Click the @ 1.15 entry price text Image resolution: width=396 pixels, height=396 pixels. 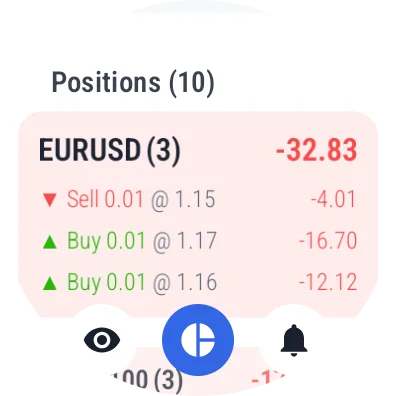point(183,200)
